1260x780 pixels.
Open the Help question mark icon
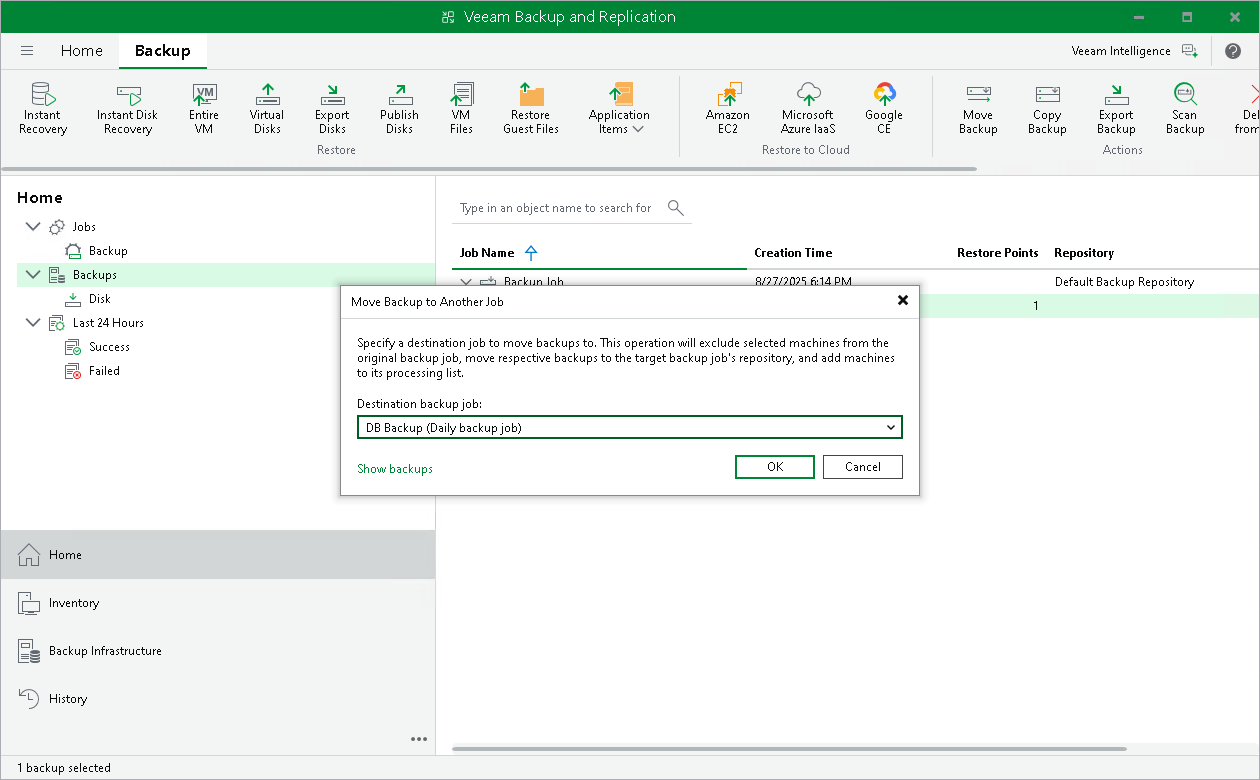tap(1233, 51)
